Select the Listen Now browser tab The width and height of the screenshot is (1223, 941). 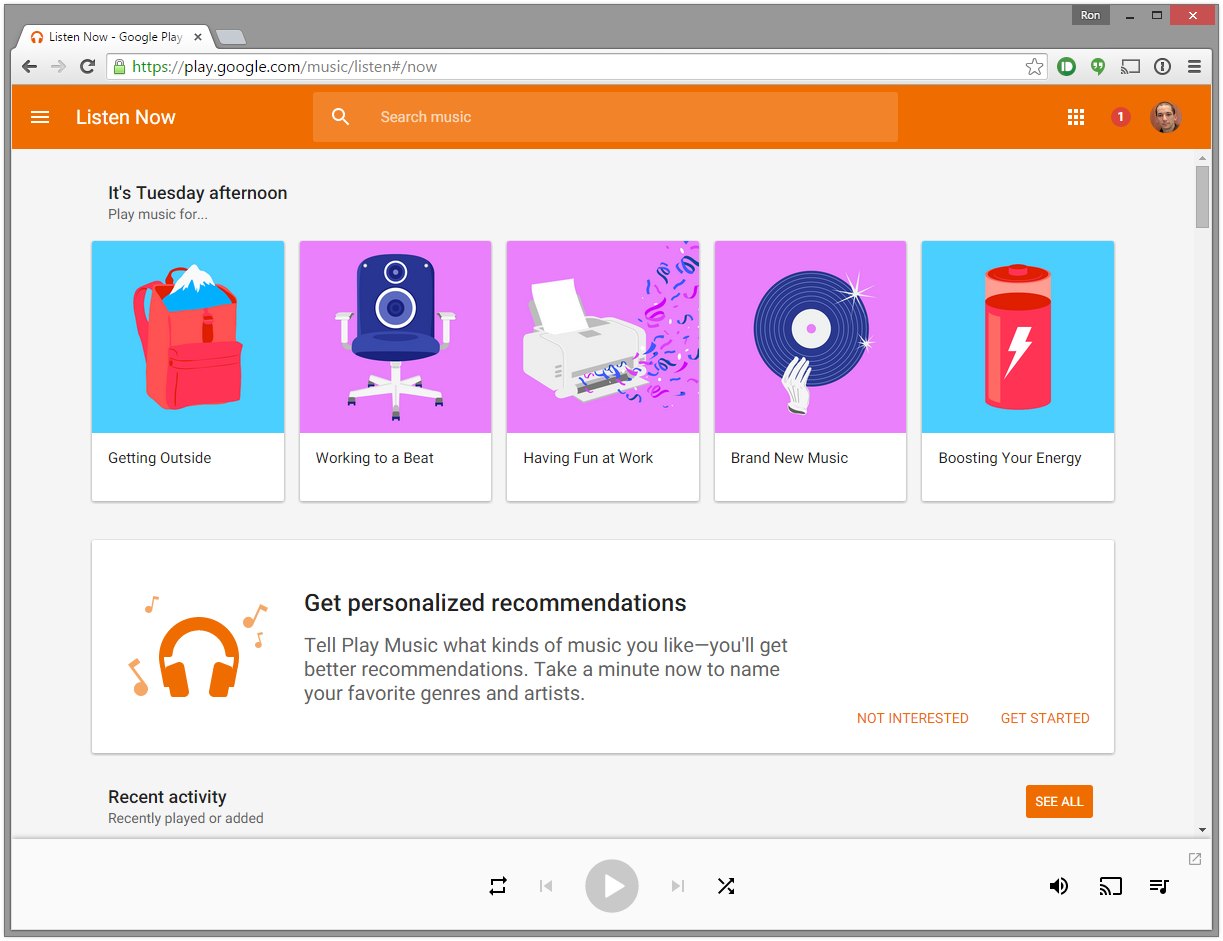coord(115,37)
